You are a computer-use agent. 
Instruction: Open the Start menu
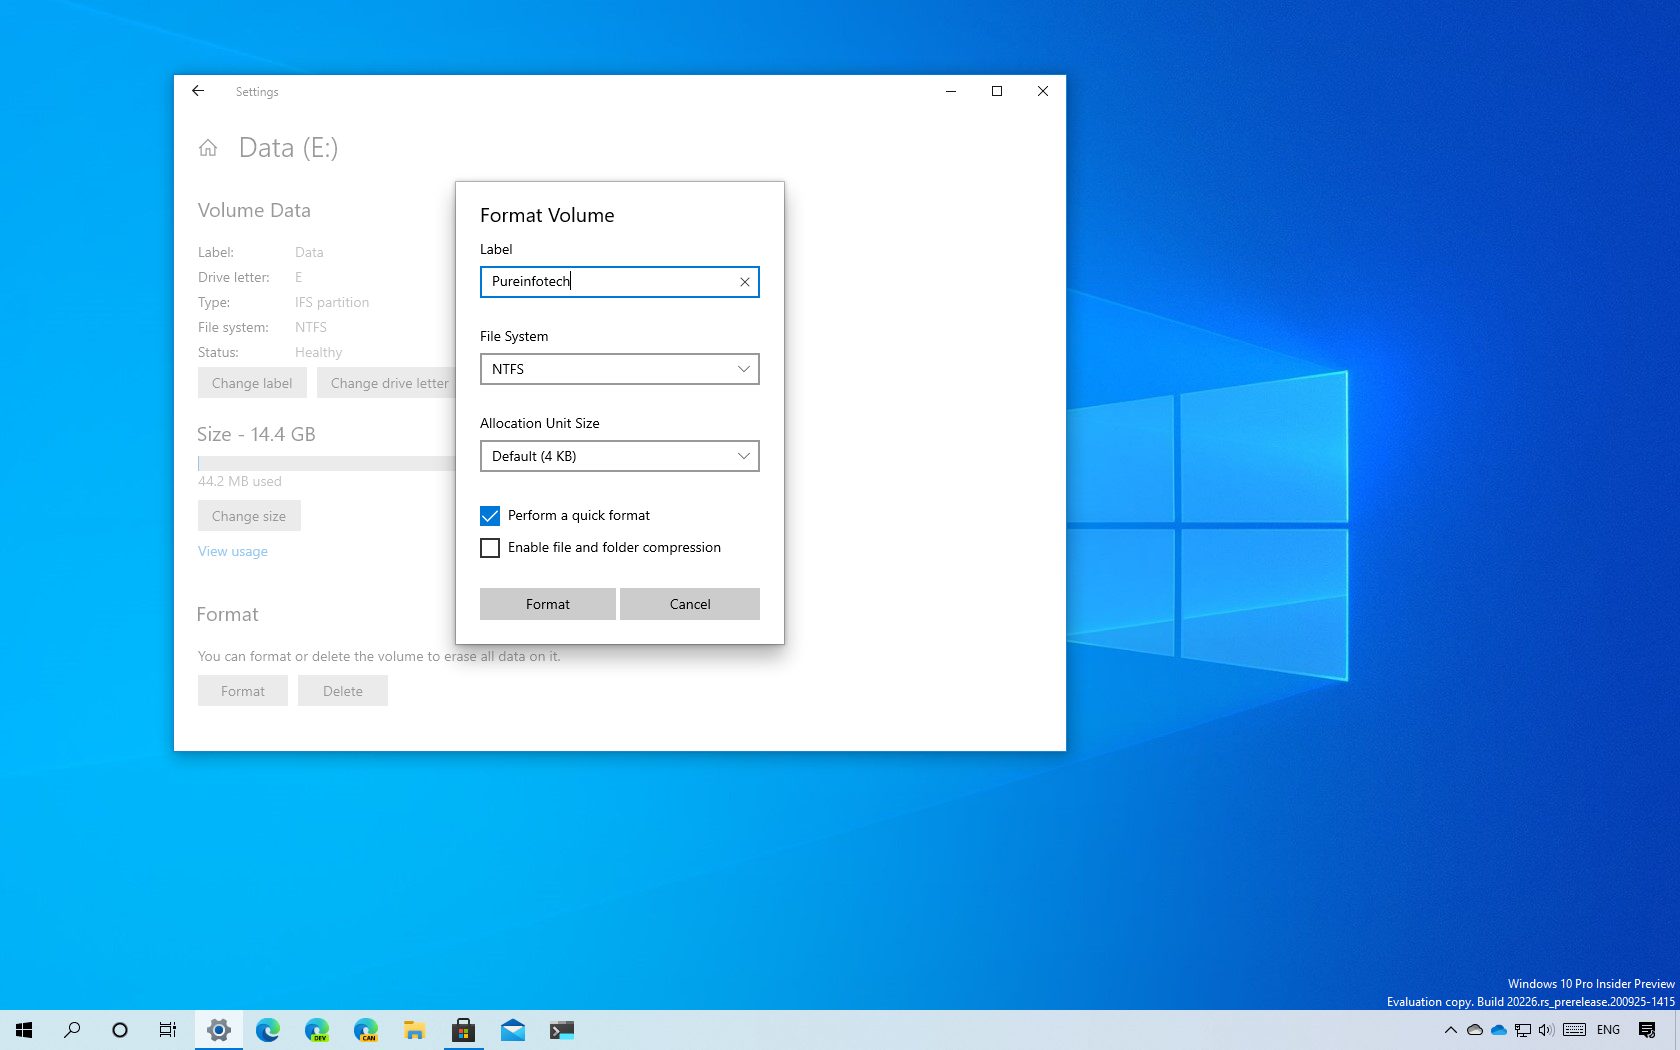coord(22,1030)
